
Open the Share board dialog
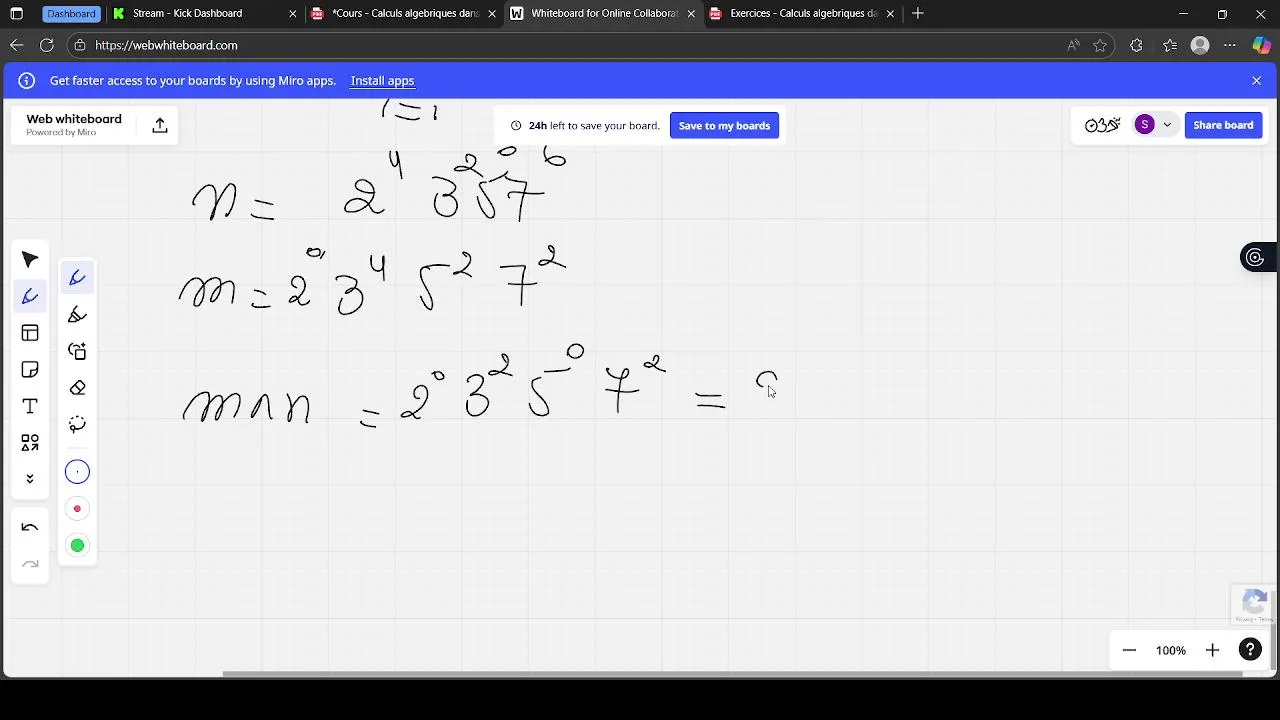point(1223,125)
